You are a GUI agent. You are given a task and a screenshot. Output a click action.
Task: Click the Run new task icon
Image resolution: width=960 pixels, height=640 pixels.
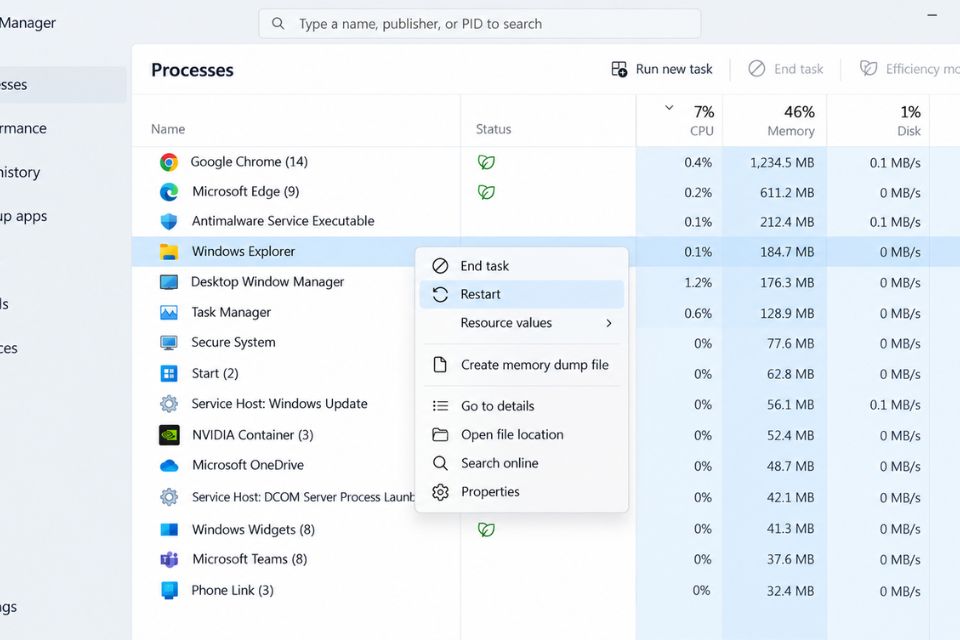pos(620,69)
